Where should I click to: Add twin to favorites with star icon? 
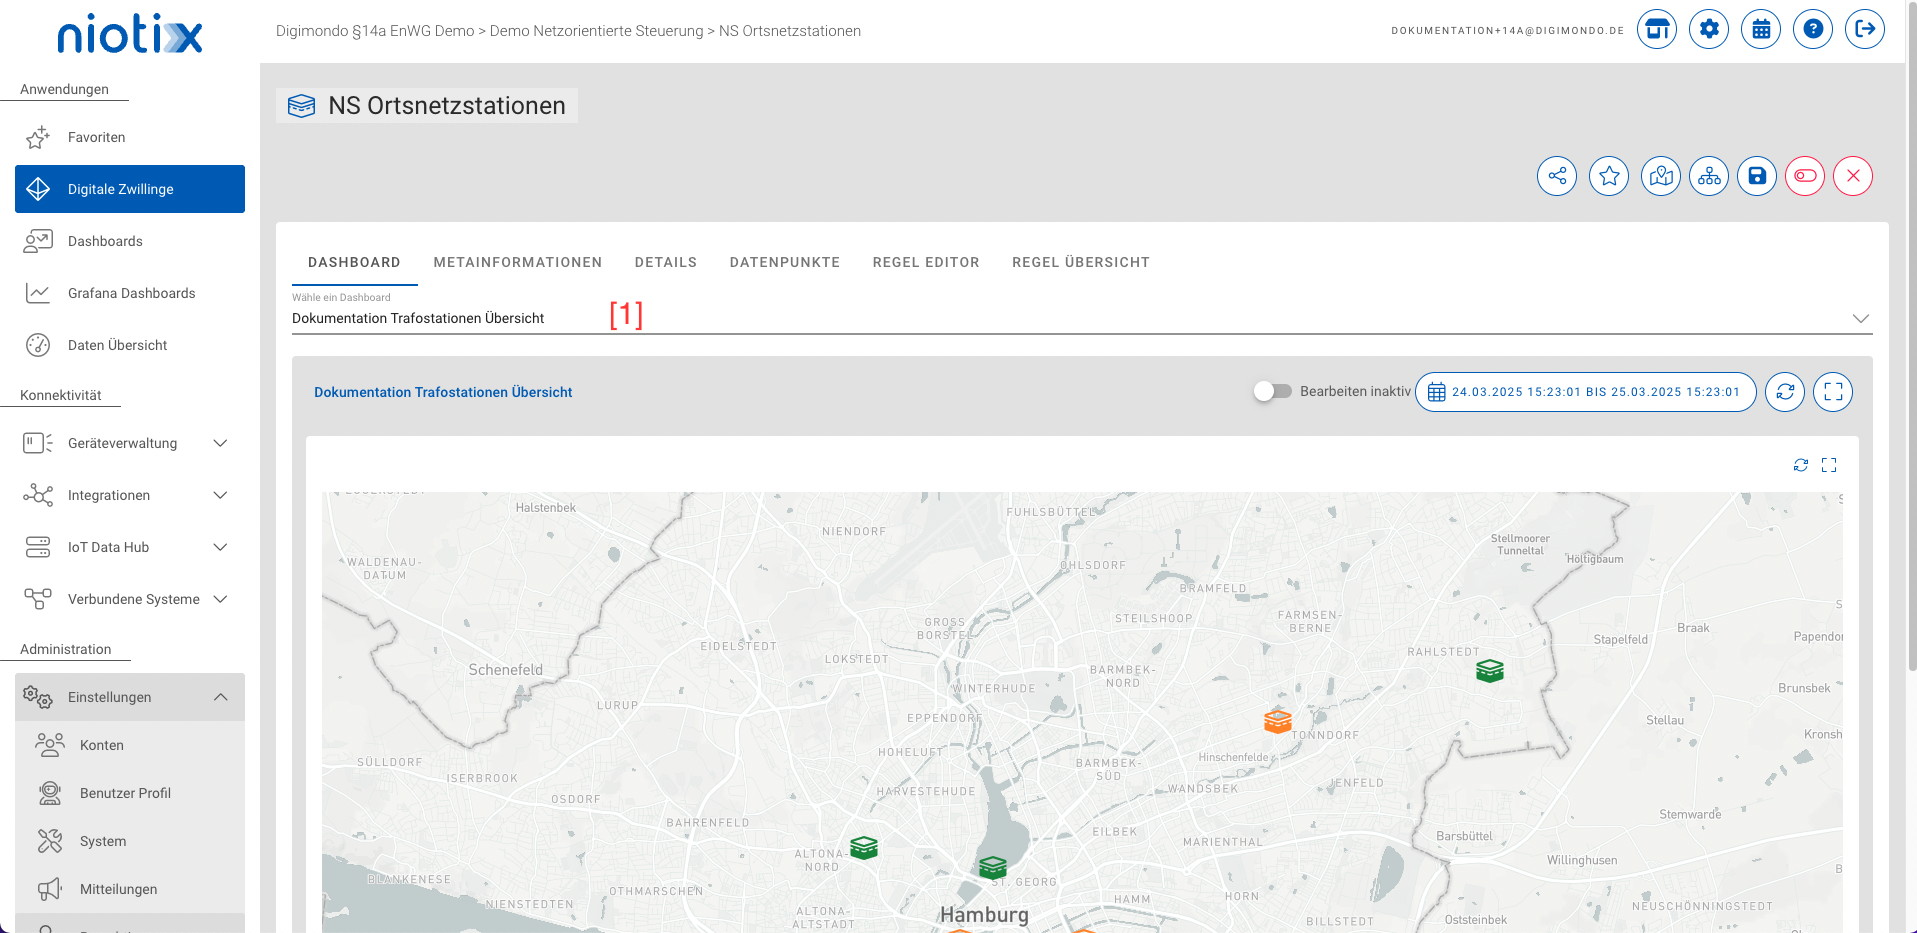[1609, 176]
